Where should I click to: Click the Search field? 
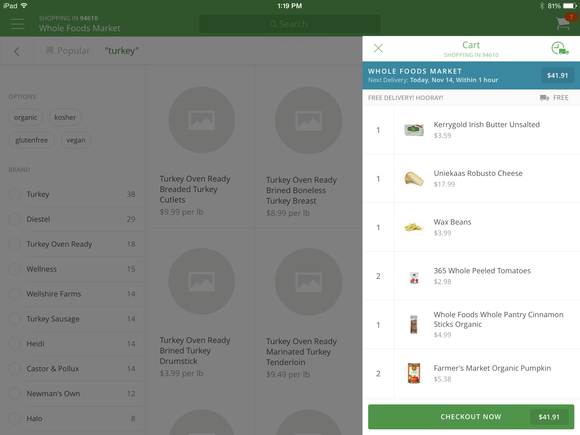point(290,24)
